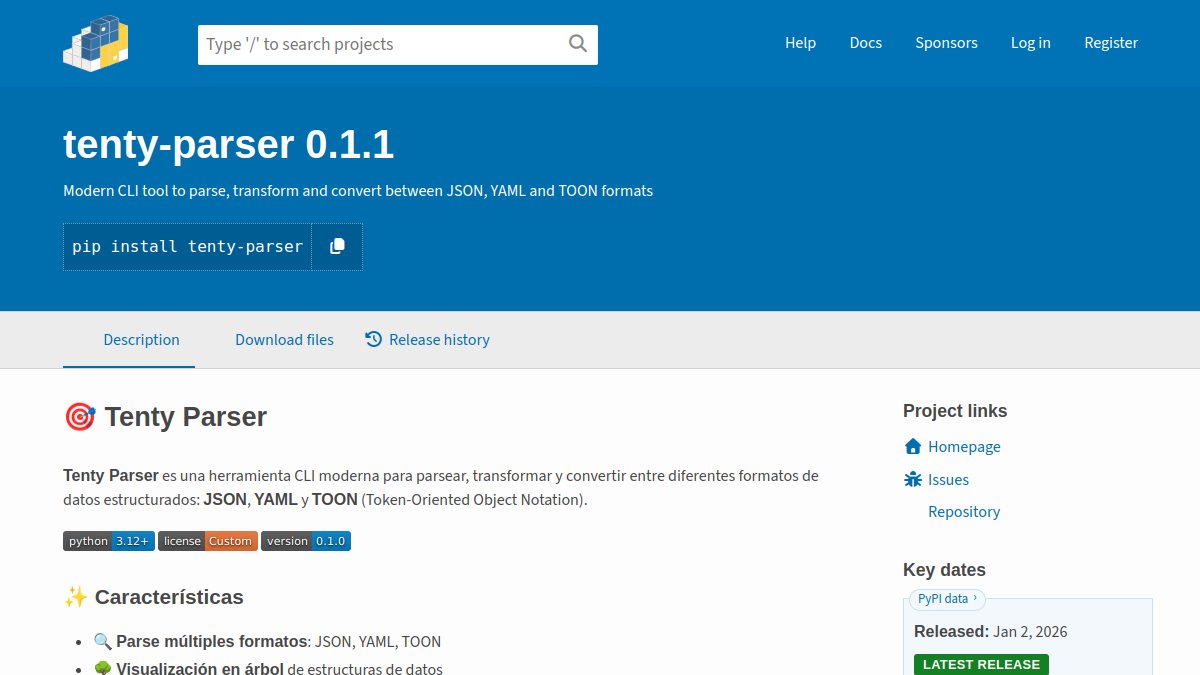Go to the Sponsors page

pos(946,43)
